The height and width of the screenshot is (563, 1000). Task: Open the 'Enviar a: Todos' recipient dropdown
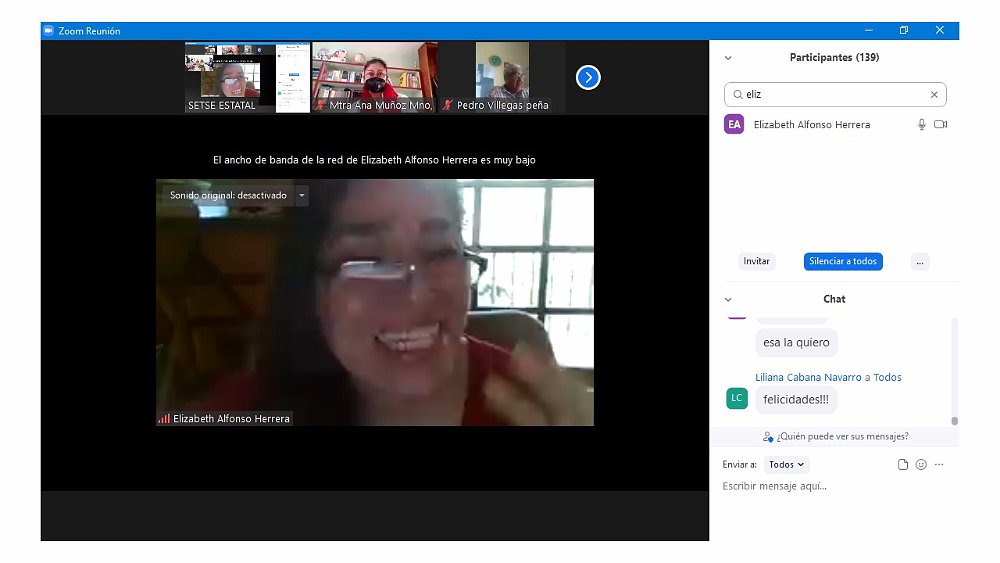pos(787,465)
